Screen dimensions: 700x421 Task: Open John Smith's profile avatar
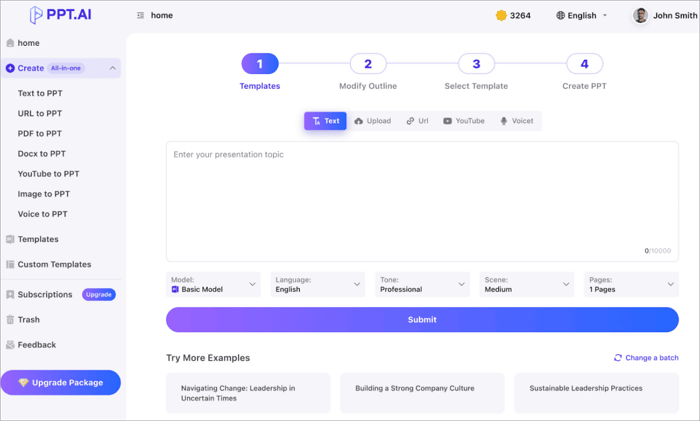click(640, 16)
